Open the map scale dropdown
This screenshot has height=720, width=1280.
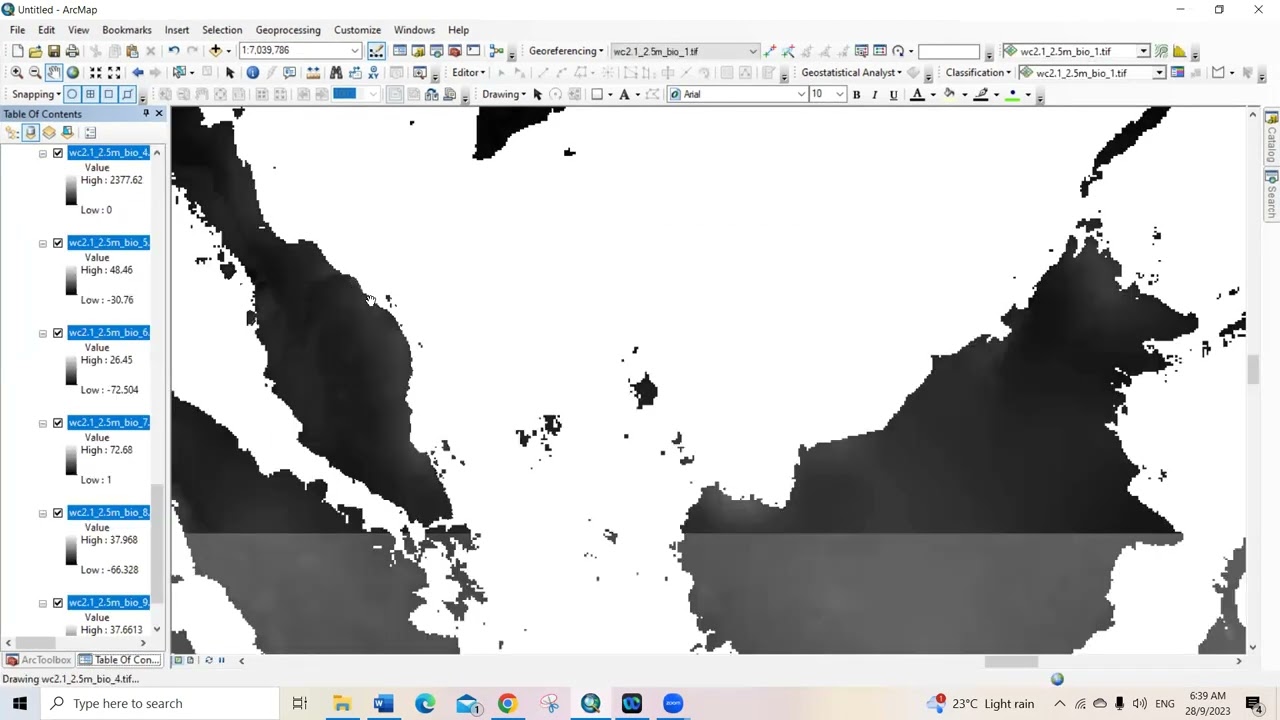point(354,51)
